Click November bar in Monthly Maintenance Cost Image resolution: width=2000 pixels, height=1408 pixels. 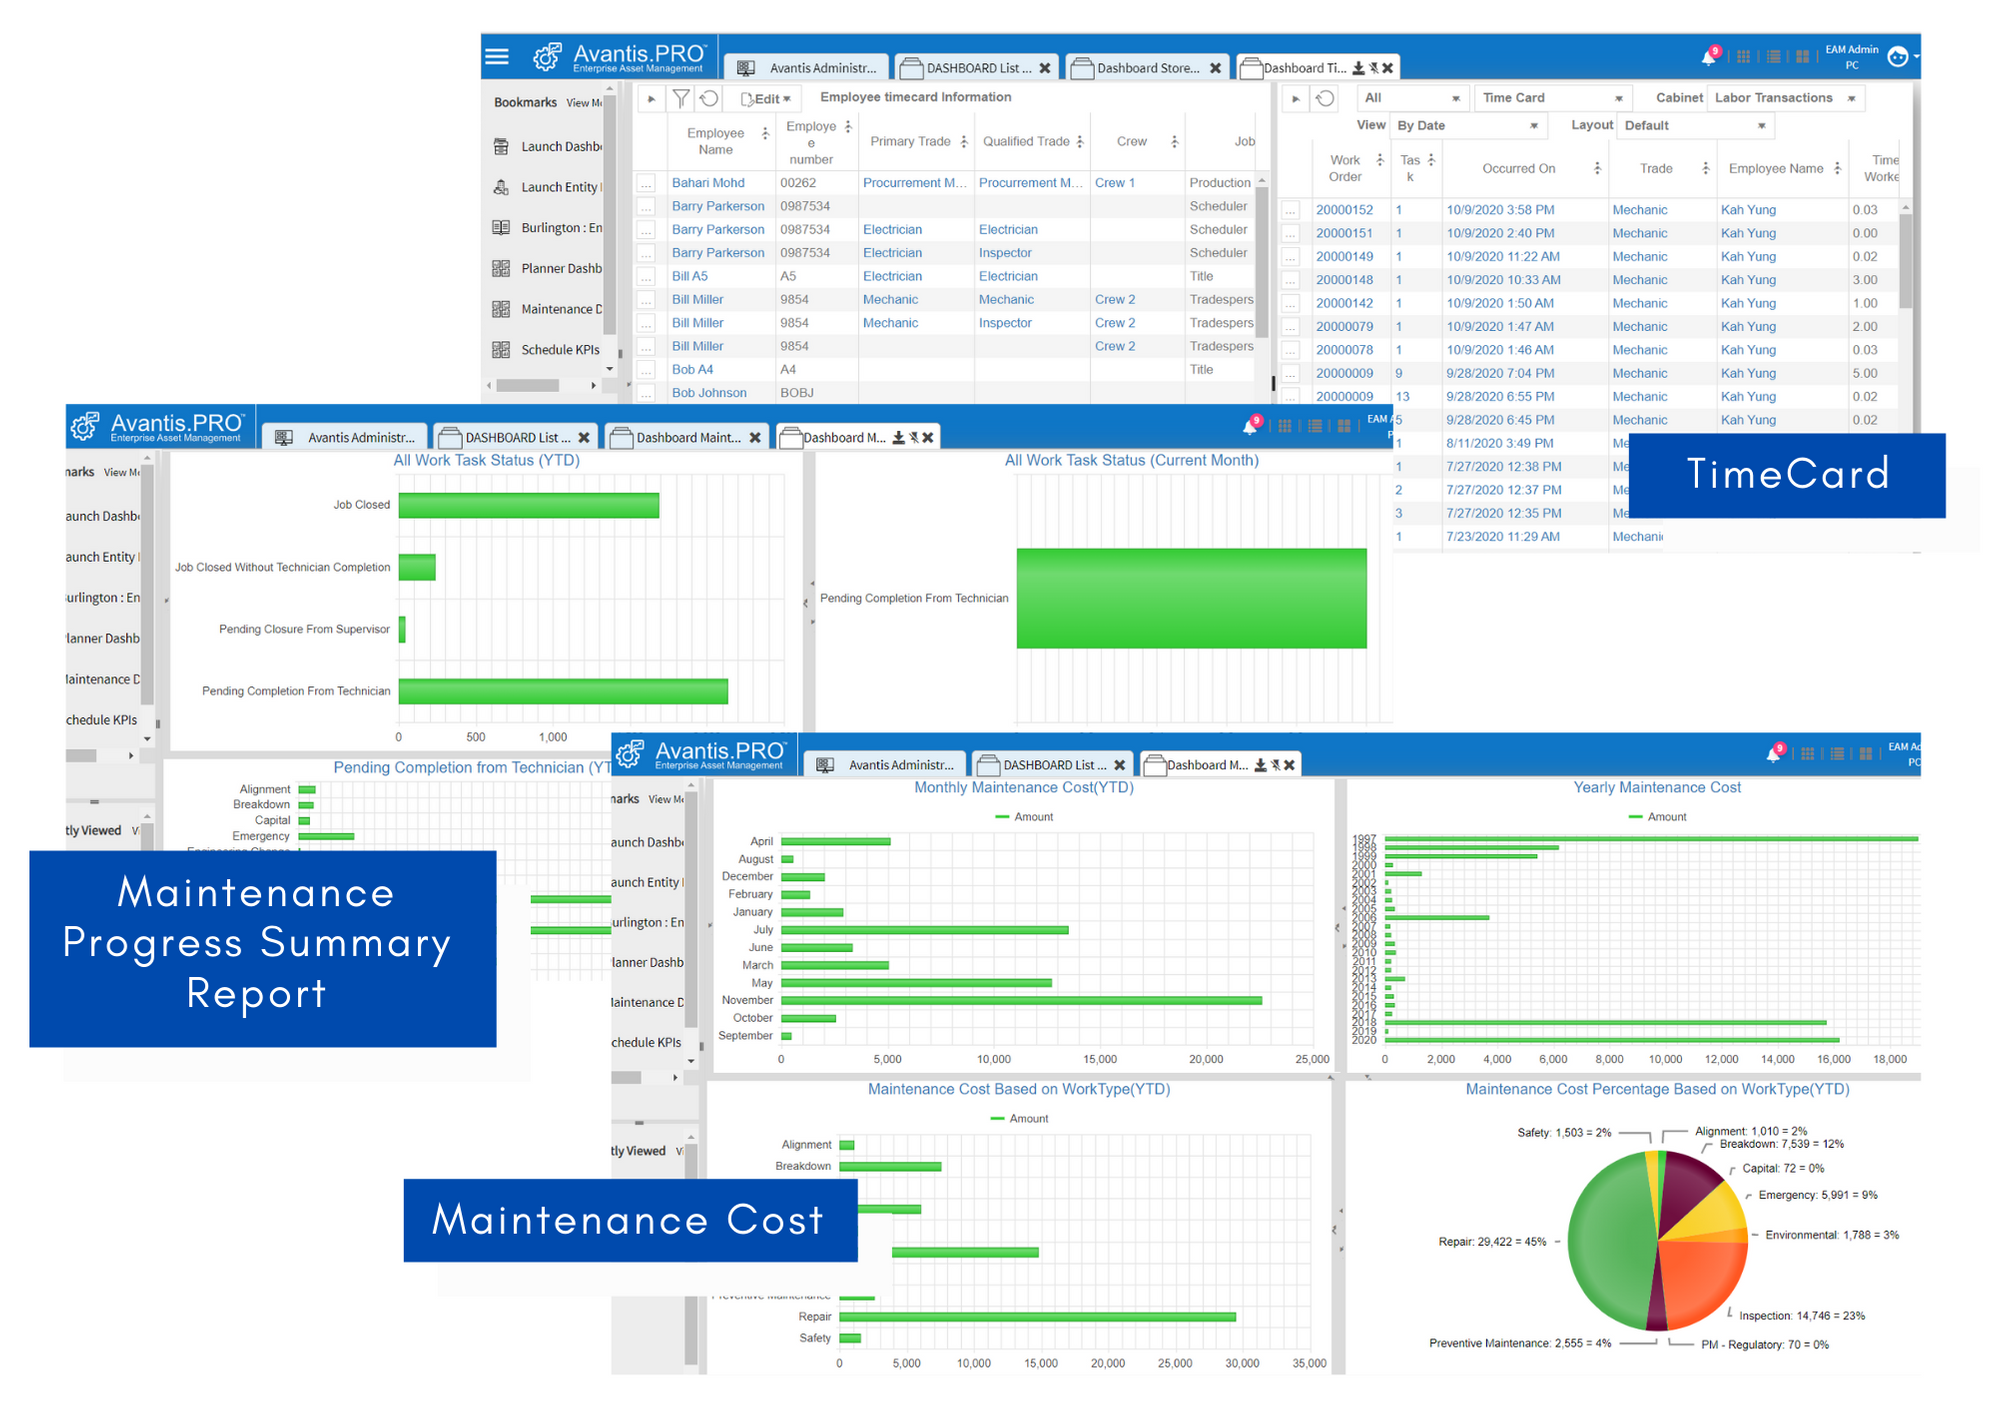click(x=1021, y=1000)
